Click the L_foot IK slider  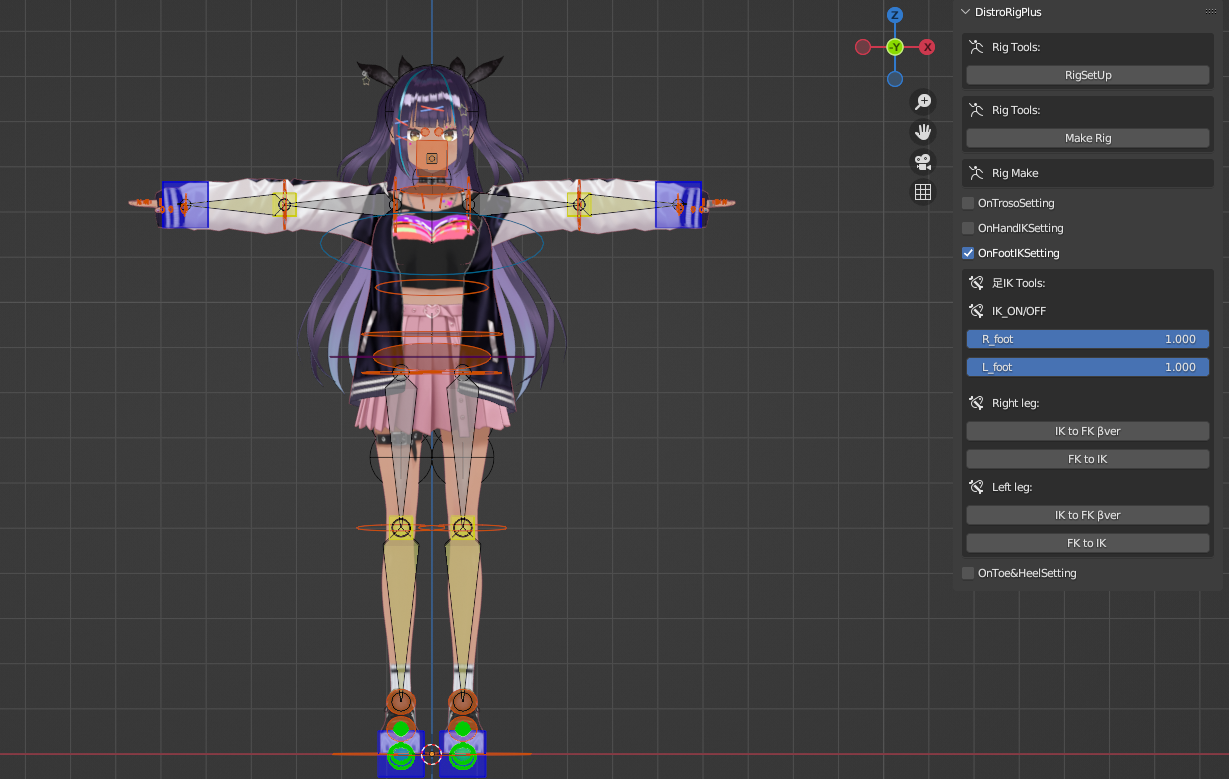[x=1088, y=367]
